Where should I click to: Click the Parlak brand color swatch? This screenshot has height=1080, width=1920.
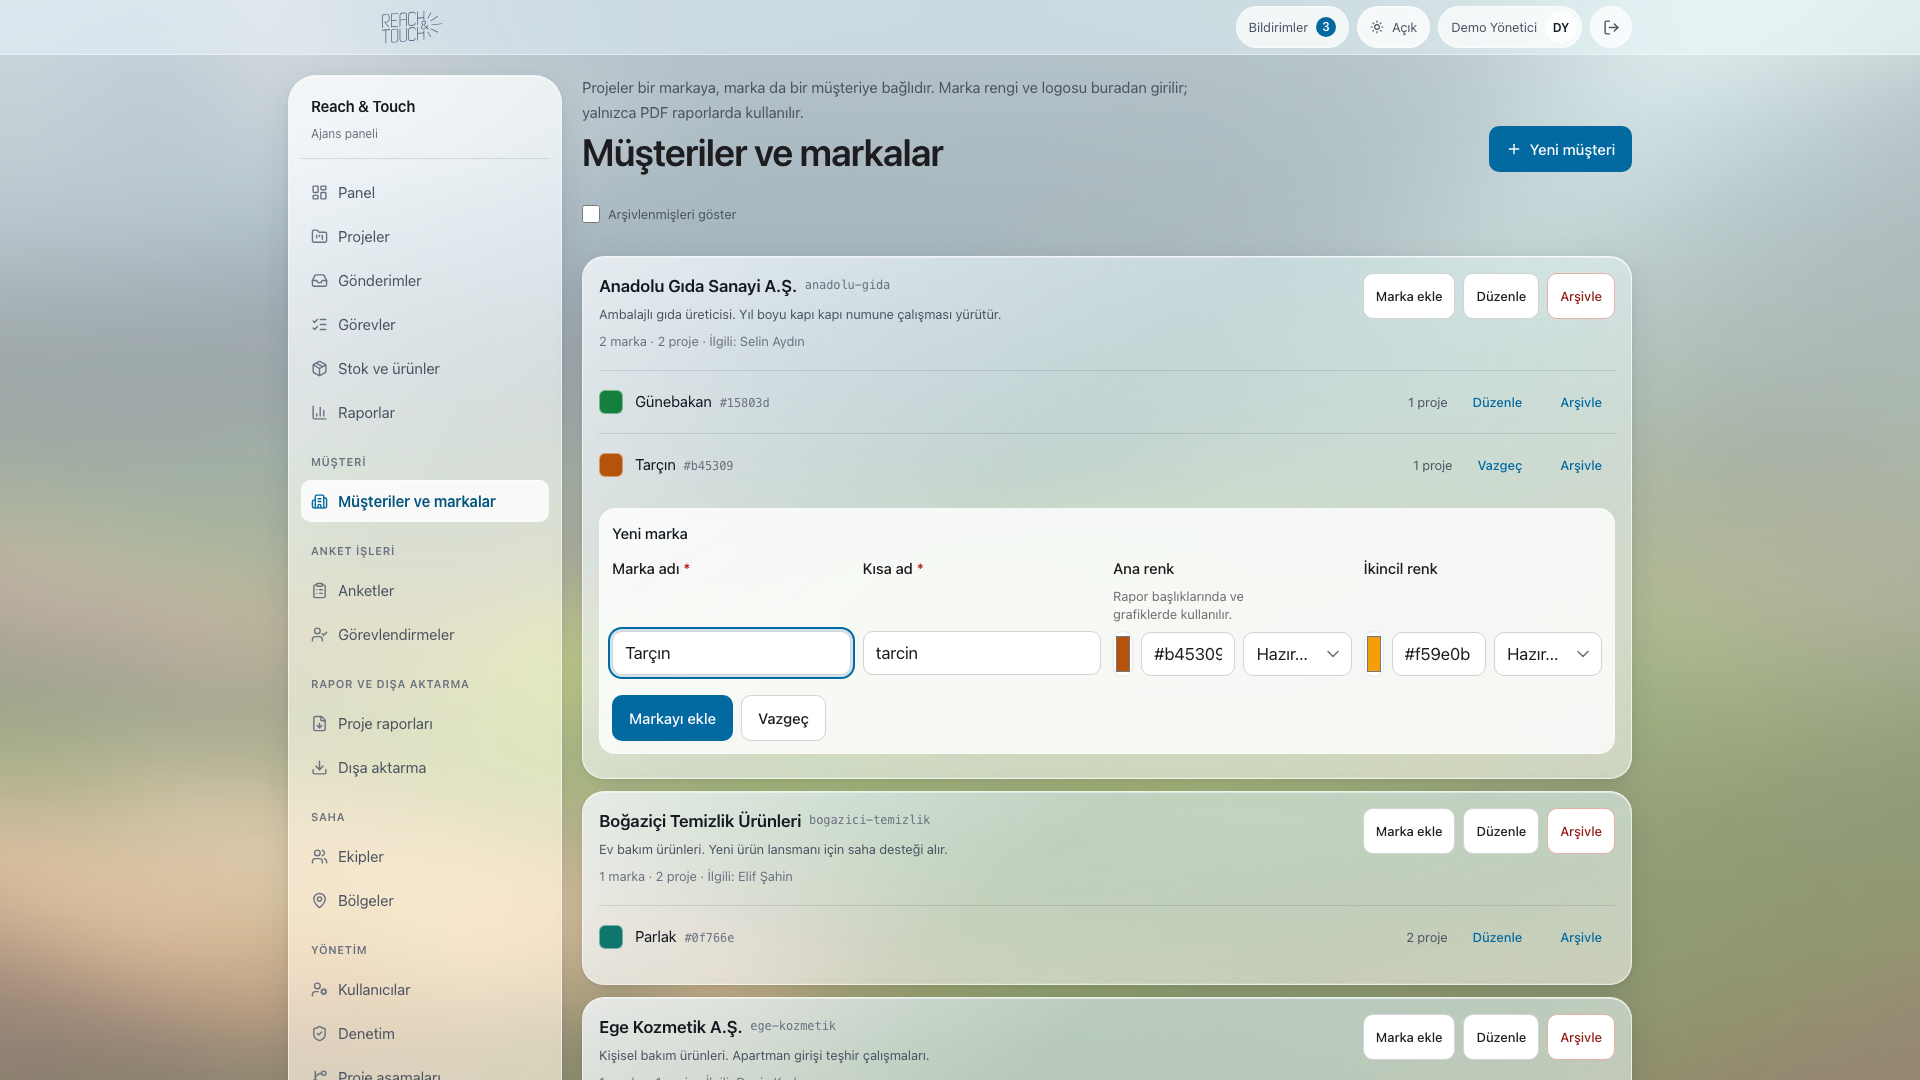coord(611,937)
